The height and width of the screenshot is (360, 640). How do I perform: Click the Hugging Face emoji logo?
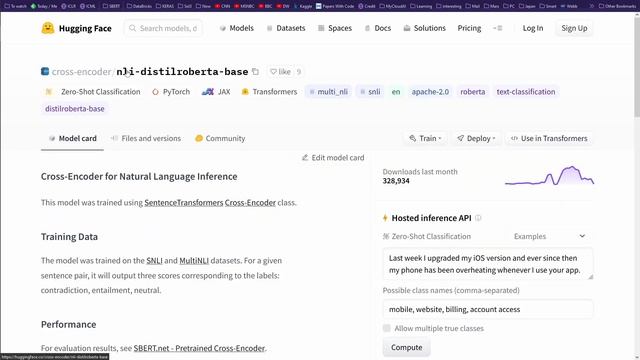[x=48, y=28]
